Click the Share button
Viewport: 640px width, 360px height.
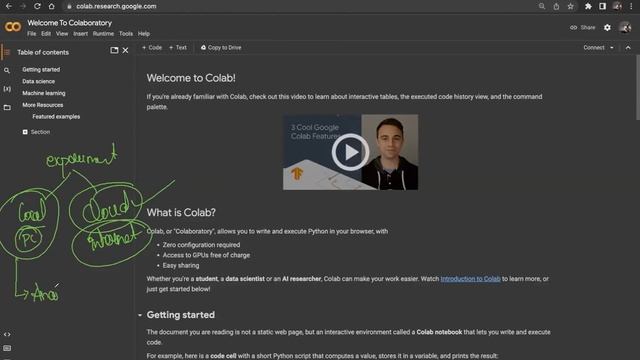pos(582,27)
